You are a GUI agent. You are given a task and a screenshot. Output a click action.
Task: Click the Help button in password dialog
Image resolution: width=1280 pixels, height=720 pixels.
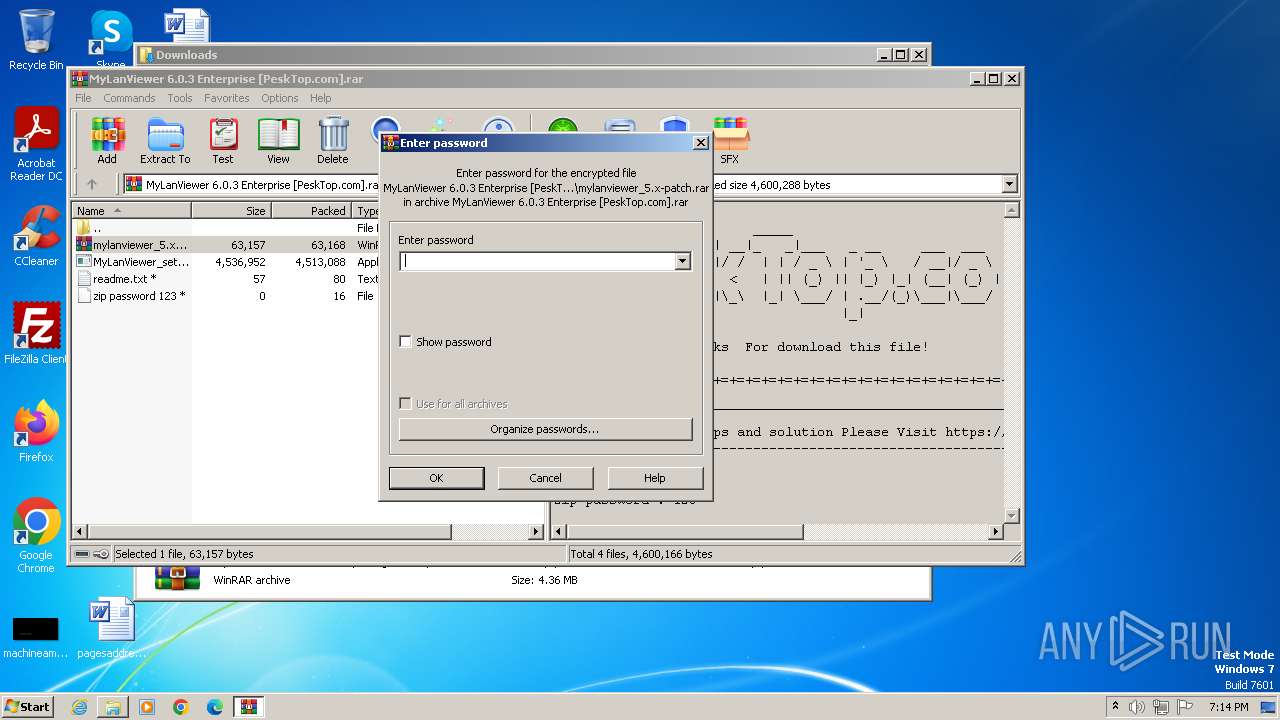tap(655, 478)
